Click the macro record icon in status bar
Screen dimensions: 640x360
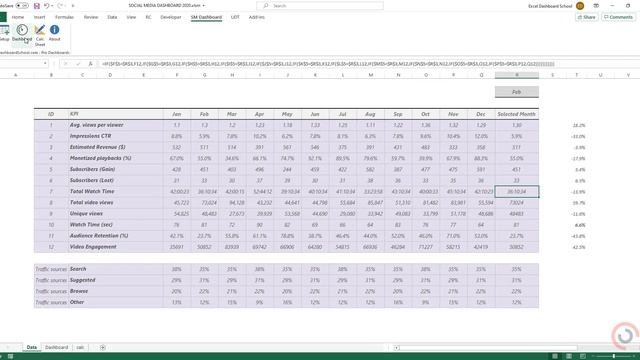(10, 356)
